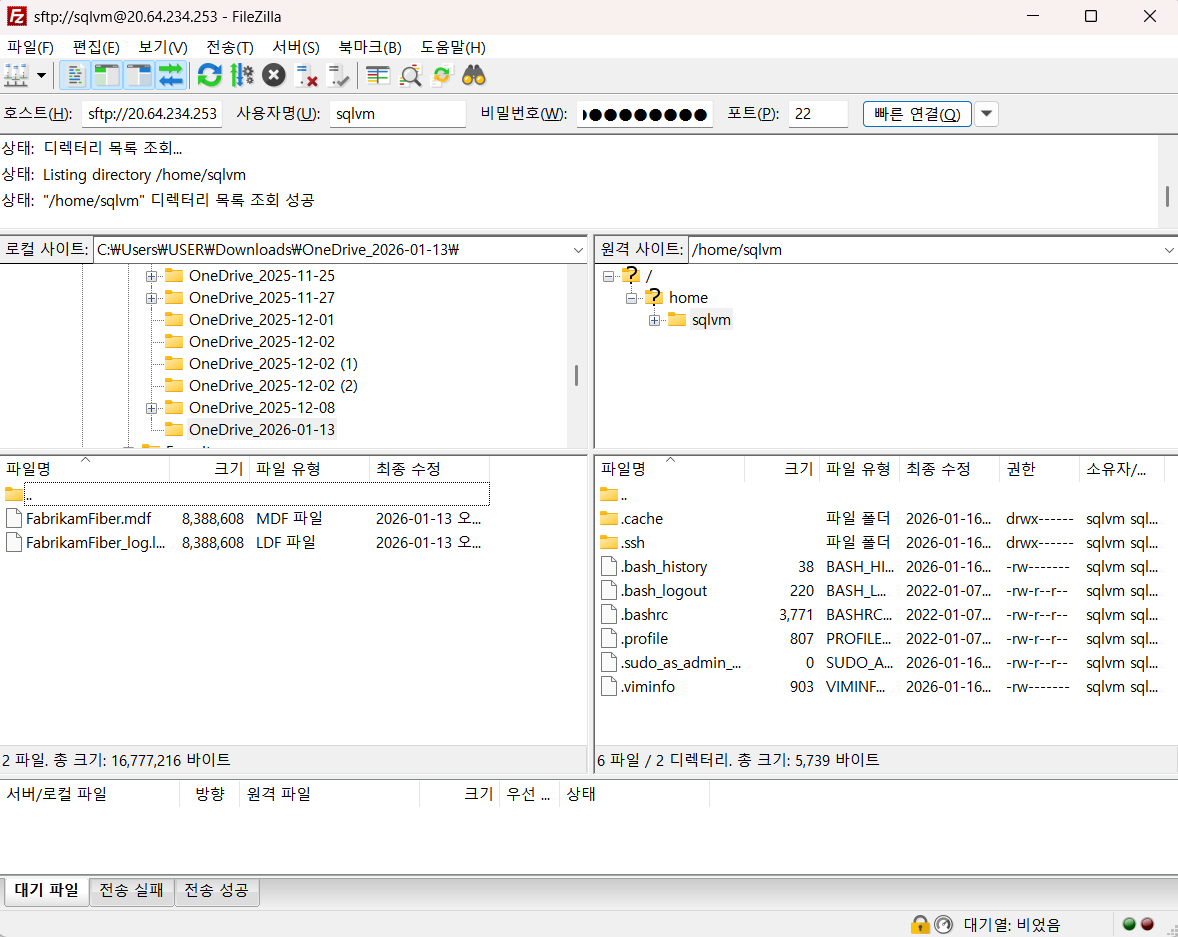The width and height of the screenshot is (1178, 937).
Task: Open the quick connect history dropdown arrow
Action: click(x=986, y=114)
